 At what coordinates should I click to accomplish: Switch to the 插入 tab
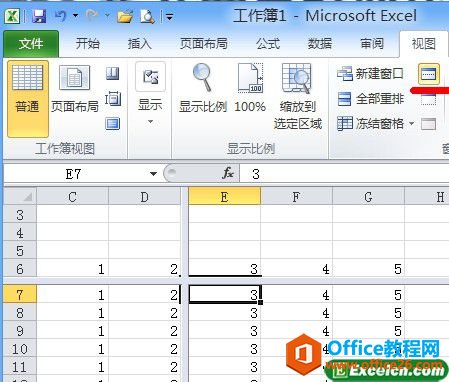click(139, 43)
